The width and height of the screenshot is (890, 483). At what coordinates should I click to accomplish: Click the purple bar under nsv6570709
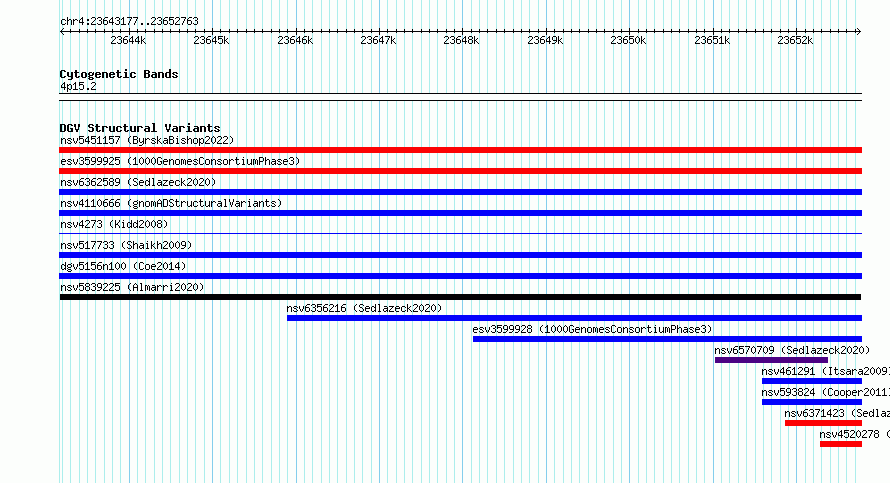[771, 360]
